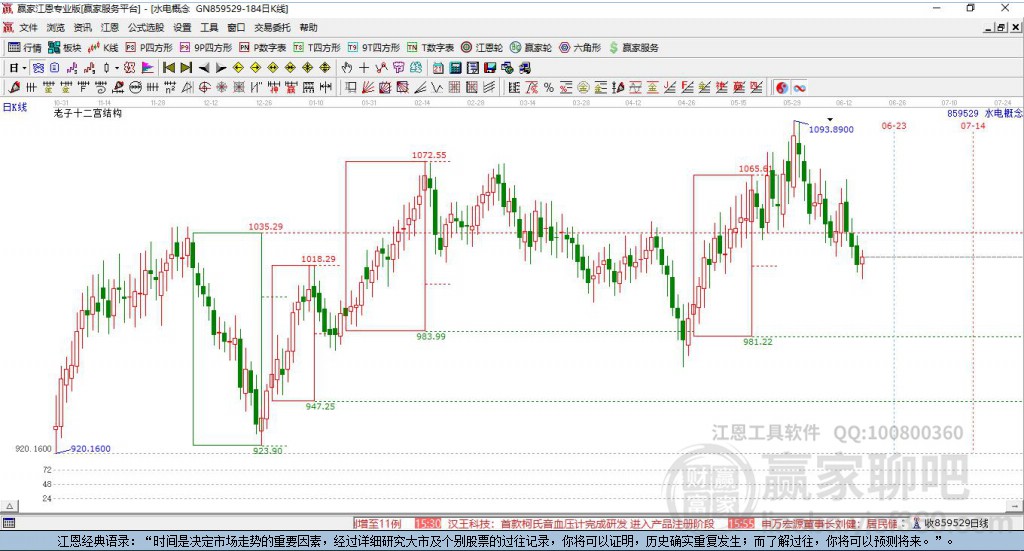1024x551 pixels.
Task: Click the blue infinity loop icon
Action: (799, 87)
